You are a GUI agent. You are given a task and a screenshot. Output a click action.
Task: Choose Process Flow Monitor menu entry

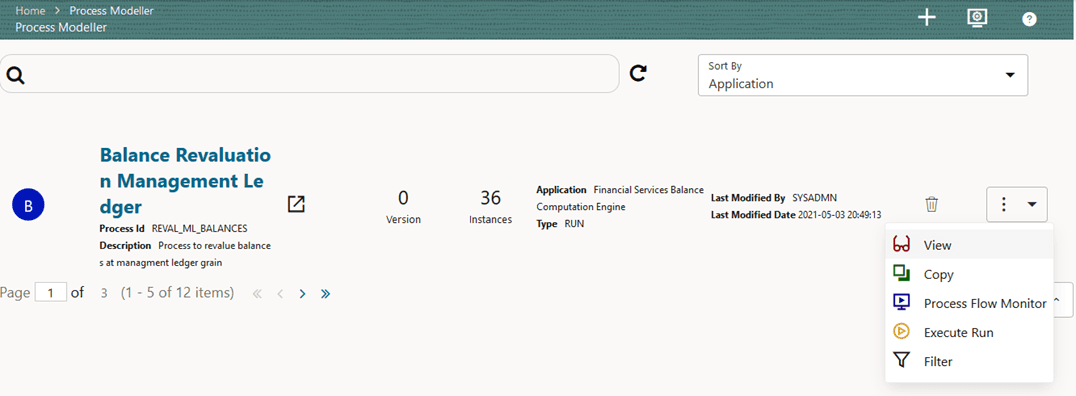pos(969,303)
